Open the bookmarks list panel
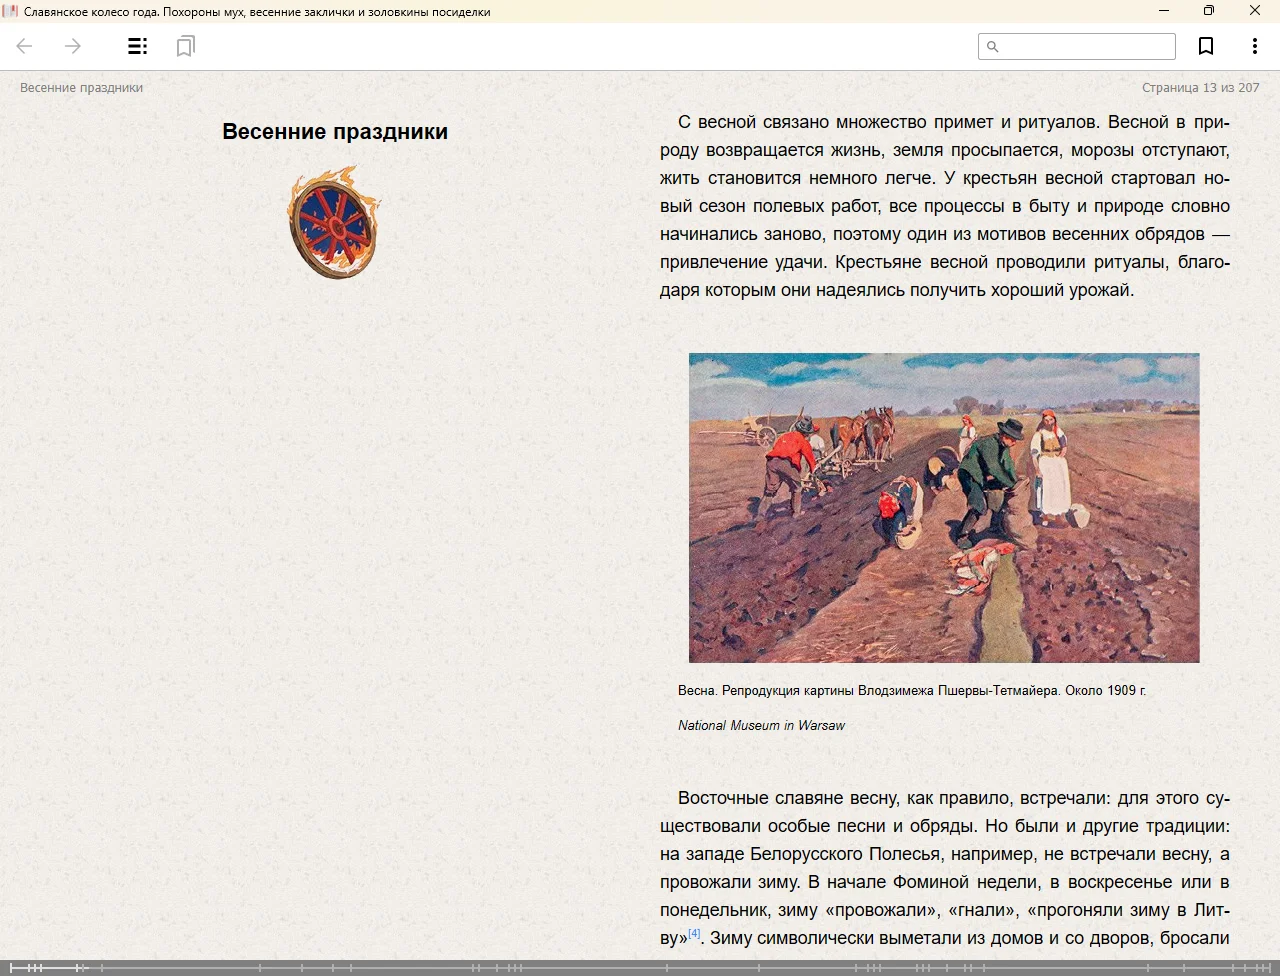 [x=185, y=46]
